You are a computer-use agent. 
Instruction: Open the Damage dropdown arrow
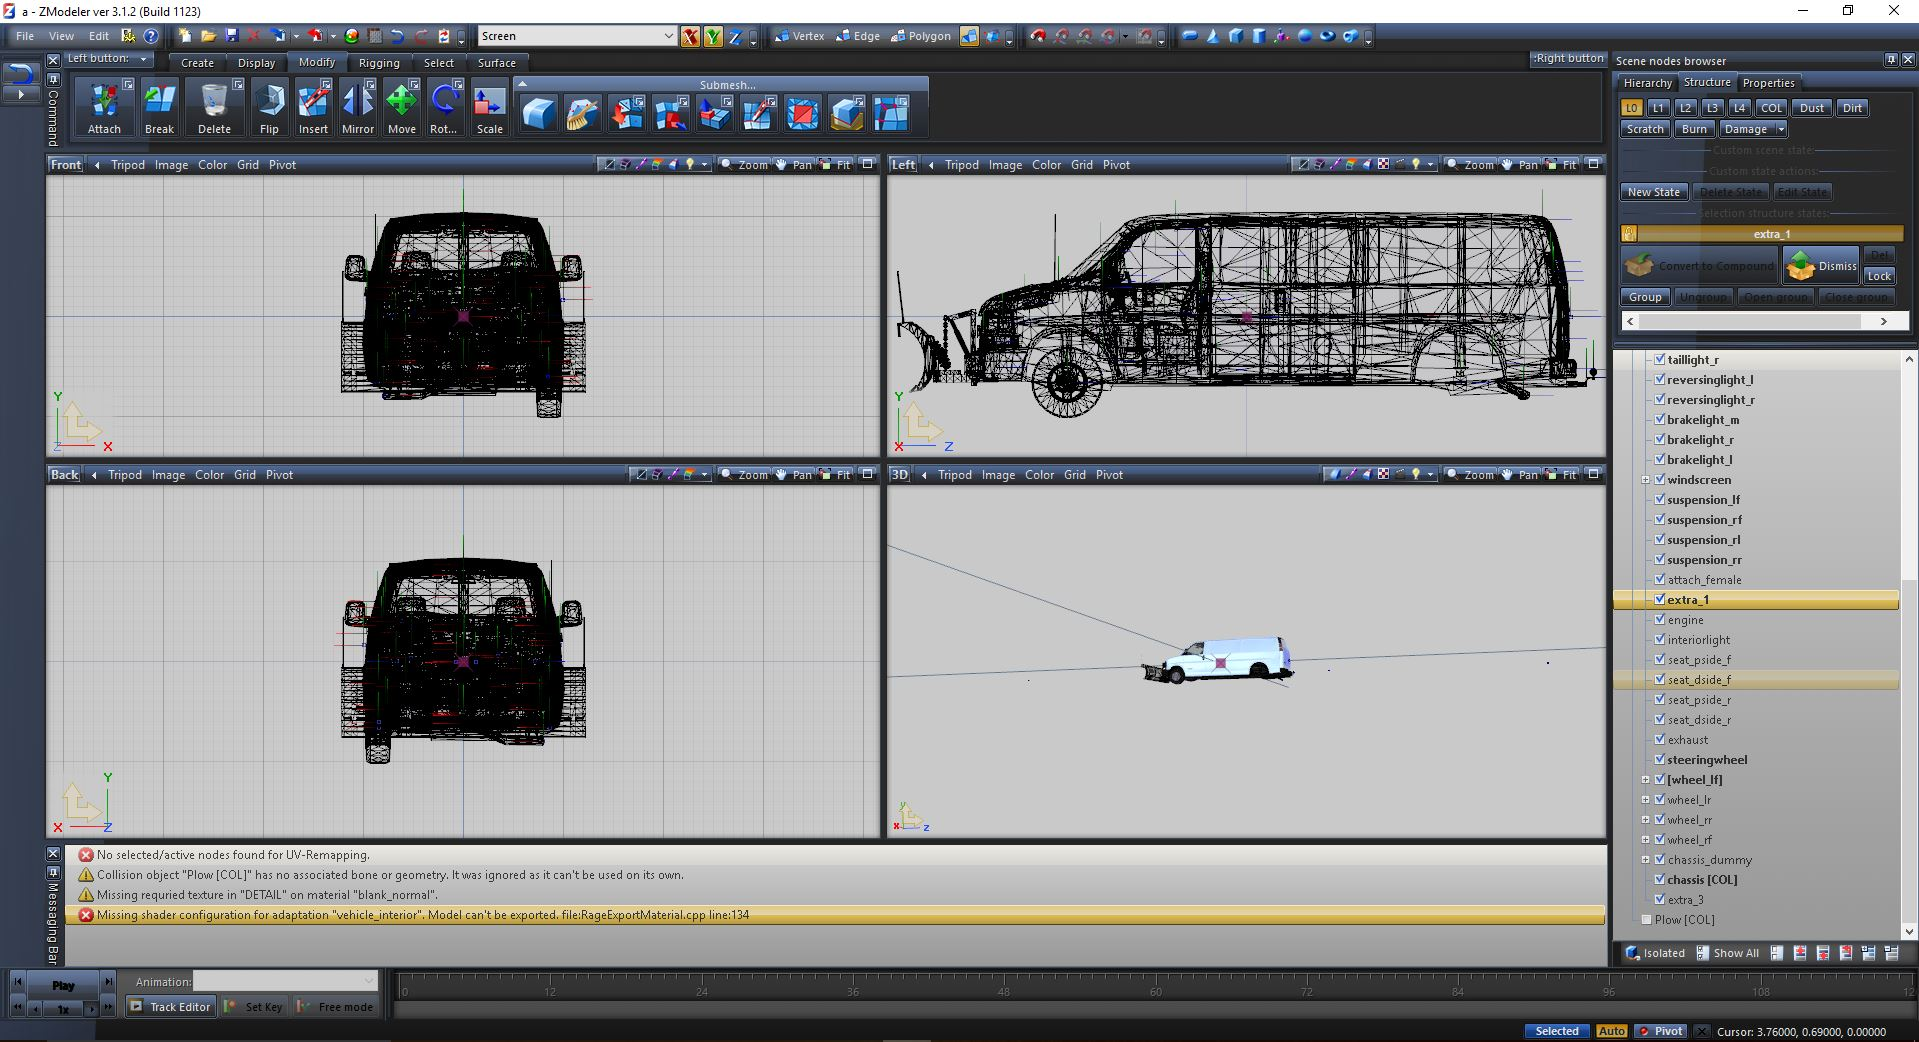tap(1781, 129)
